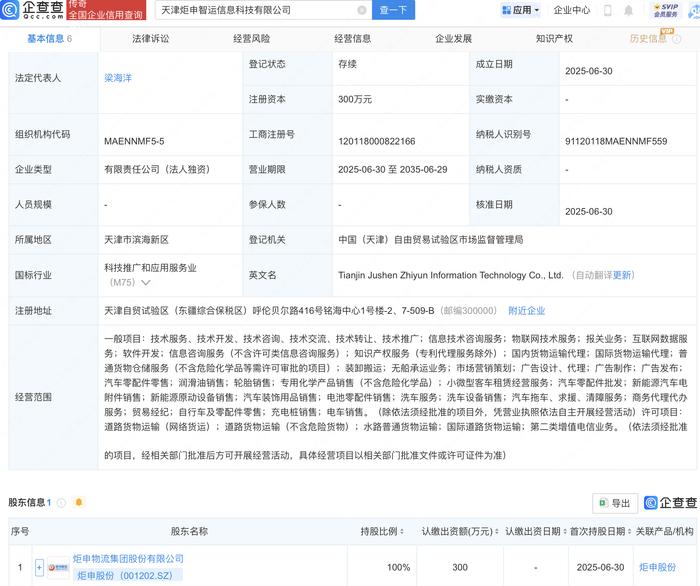This screenshot has height=586, width=700.
Task: Switch to the 经营信息 tab
Action: 352,39
